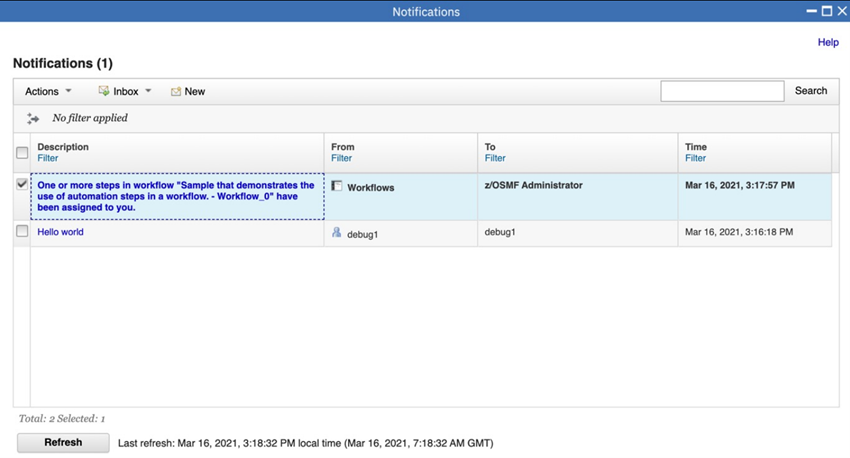Open the Time column Filter link
Screen dimensions: 850x458
point(696,158)
